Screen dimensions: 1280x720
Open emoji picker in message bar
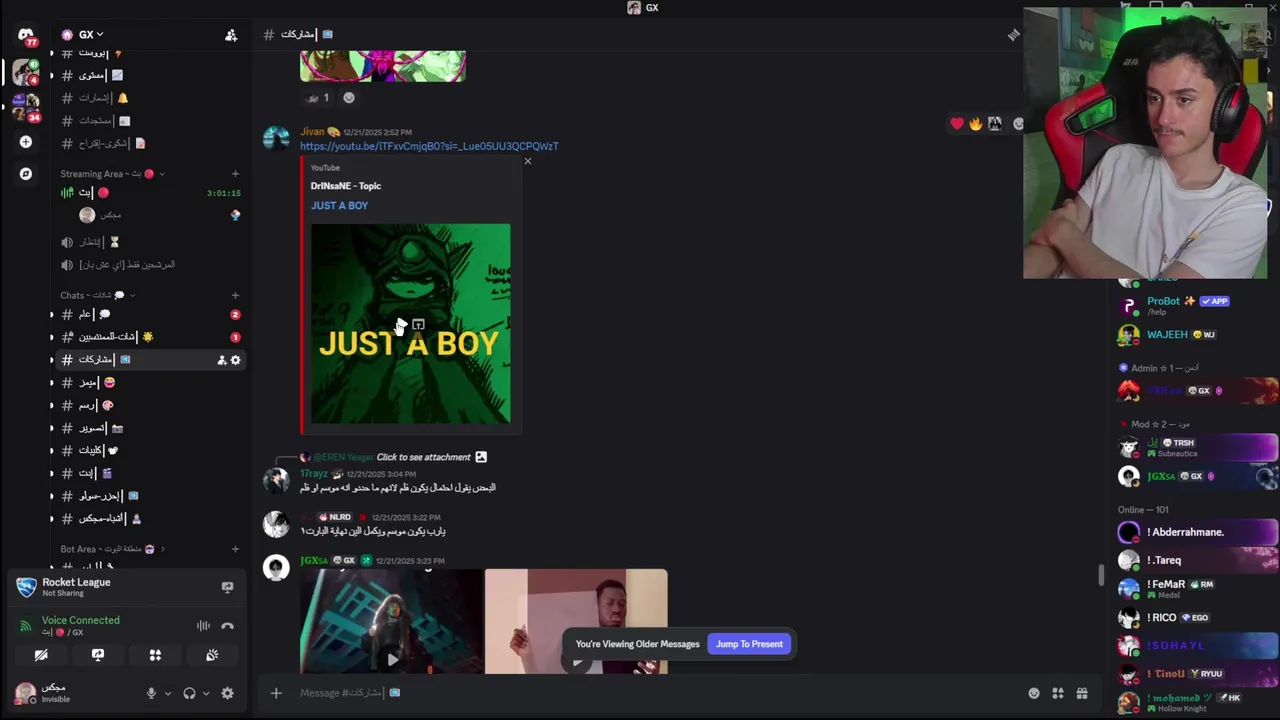click(1034, 693)
